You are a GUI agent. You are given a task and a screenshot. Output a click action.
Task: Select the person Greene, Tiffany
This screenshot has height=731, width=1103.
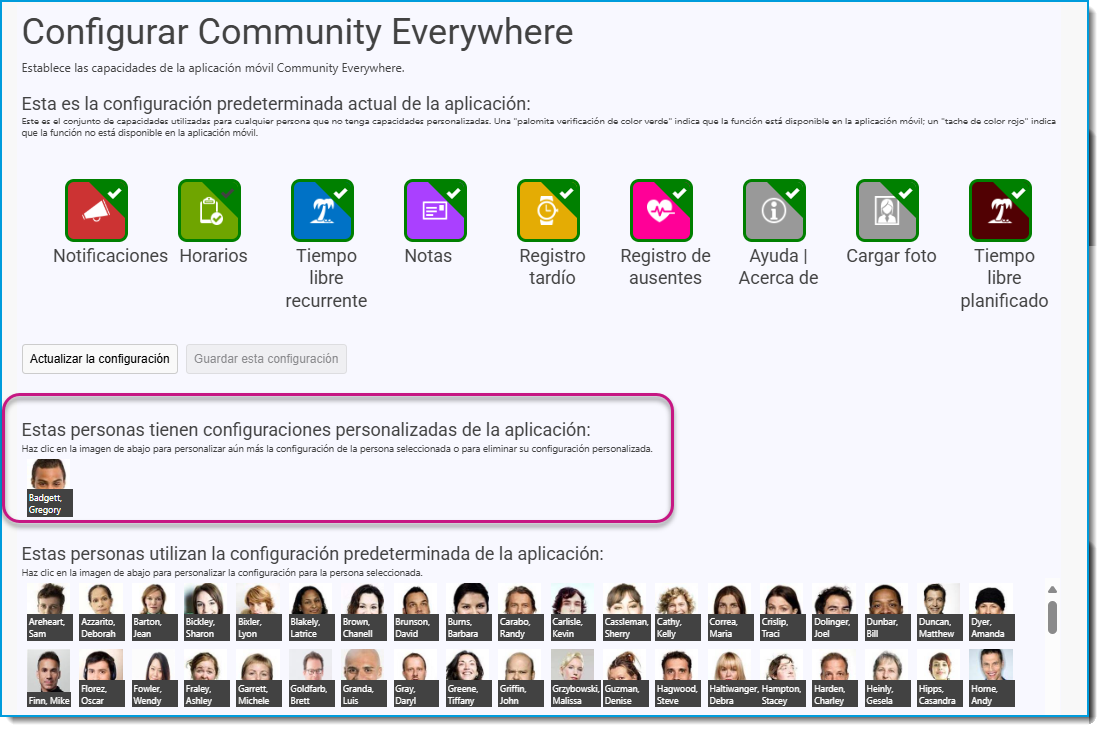468,678
